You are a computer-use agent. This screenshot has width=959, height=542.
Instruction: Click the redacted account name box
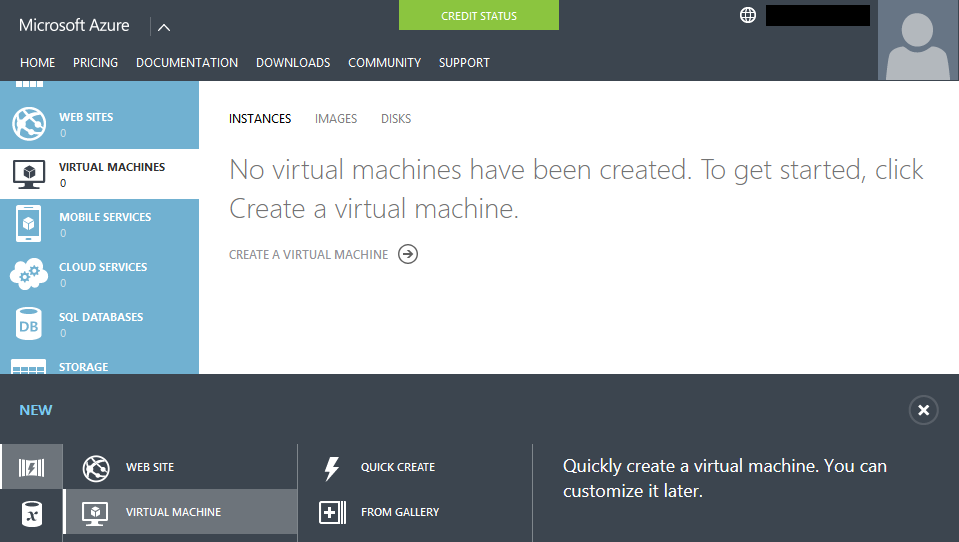818,15
